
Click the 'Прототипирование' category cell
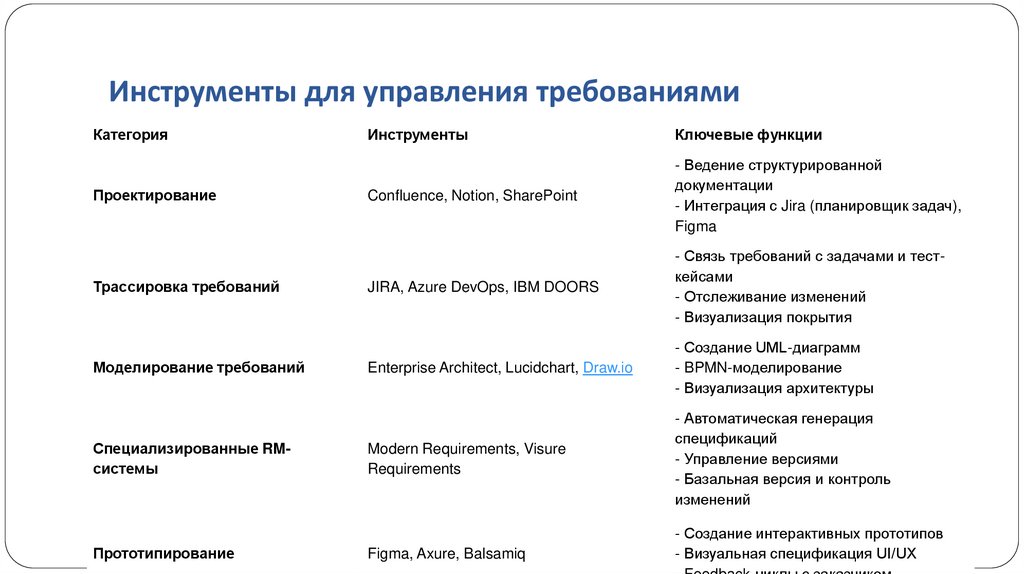pyautogui.click(x=163, y=553)
